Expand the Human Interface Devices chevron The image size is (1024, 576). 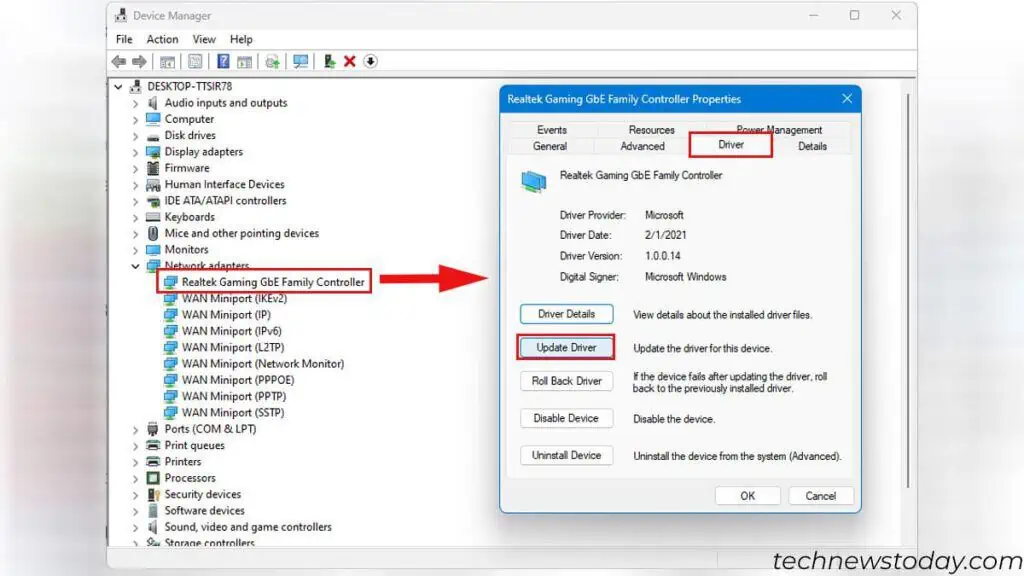(135, 185)
